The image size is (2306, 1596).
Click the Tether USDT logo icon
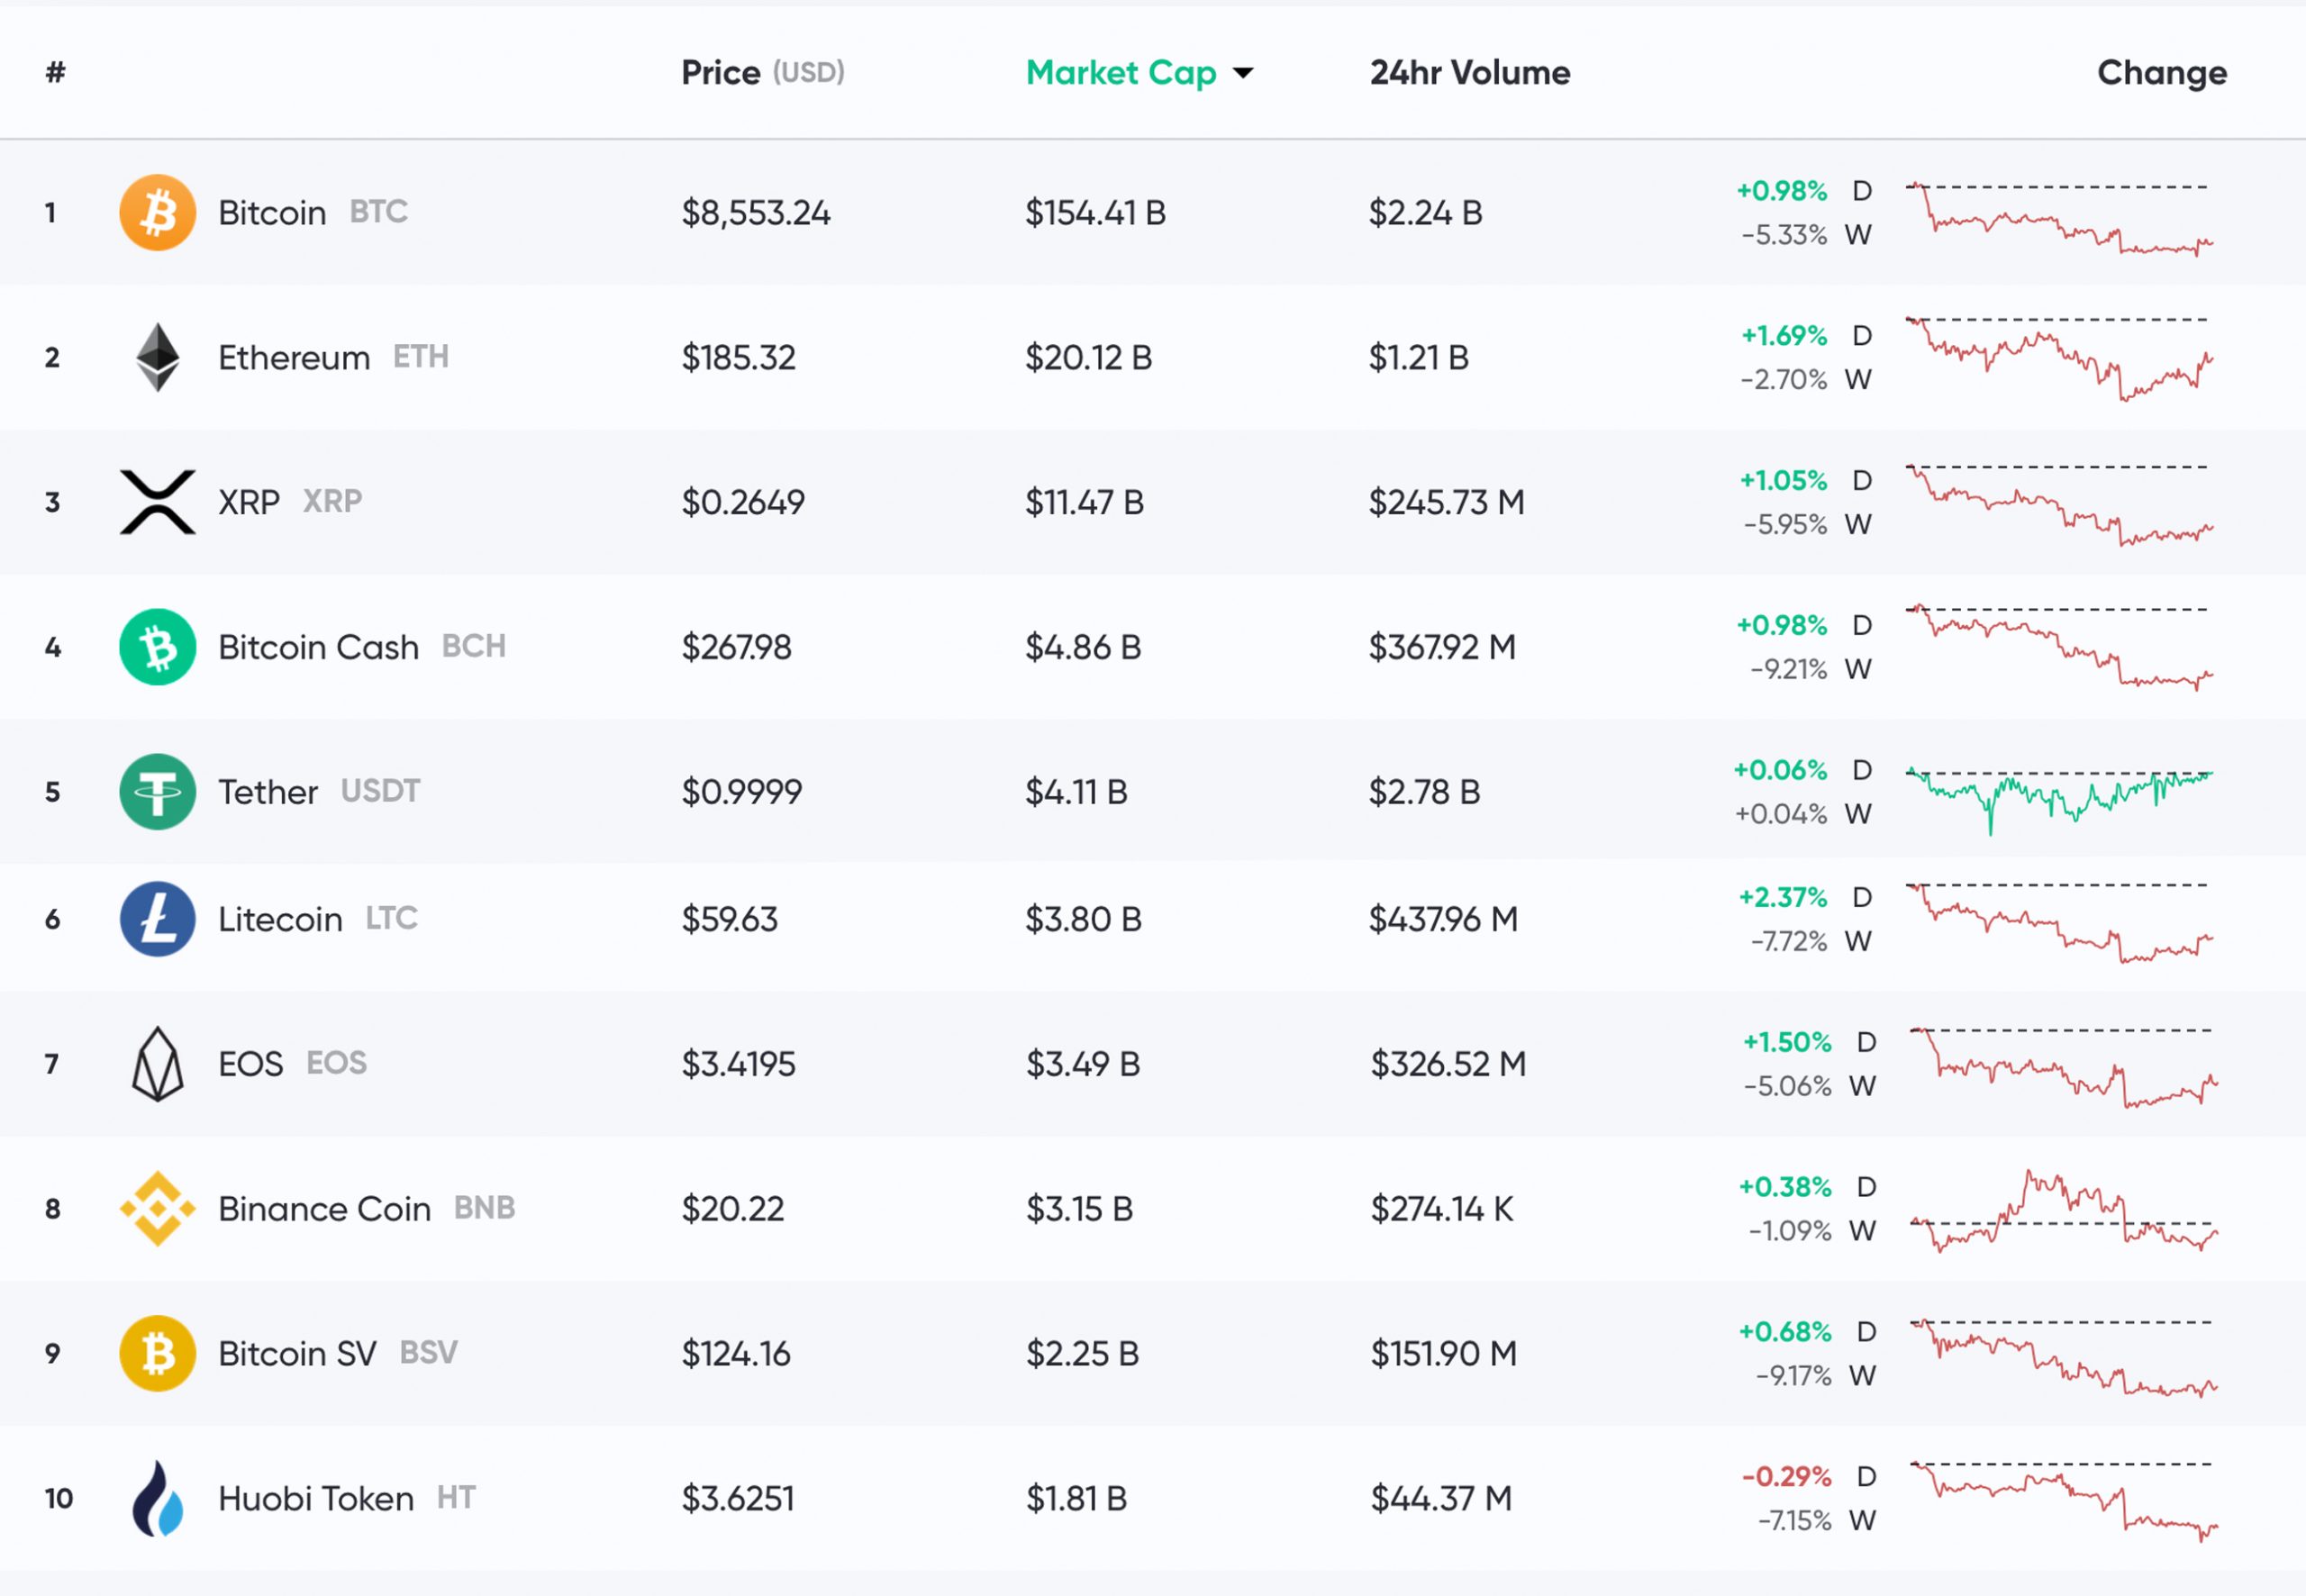(x=157, y=791)
